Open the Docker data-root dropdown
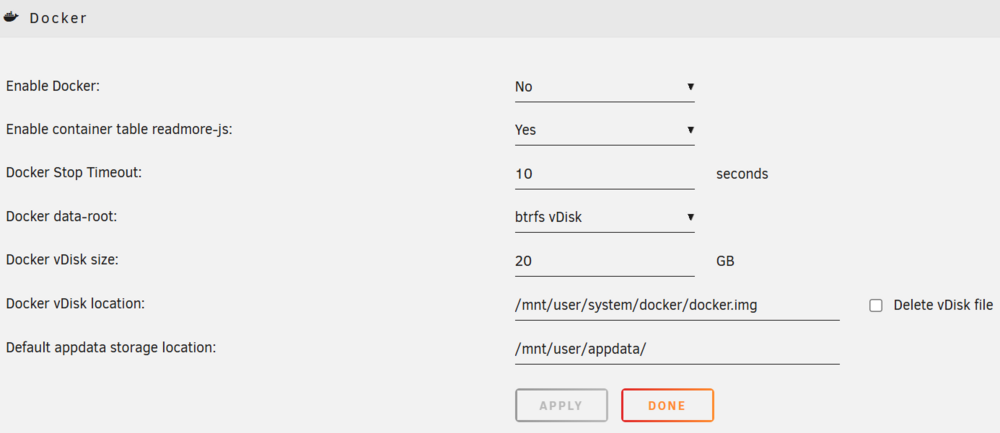1000x433 pixels. click(605, 217)
